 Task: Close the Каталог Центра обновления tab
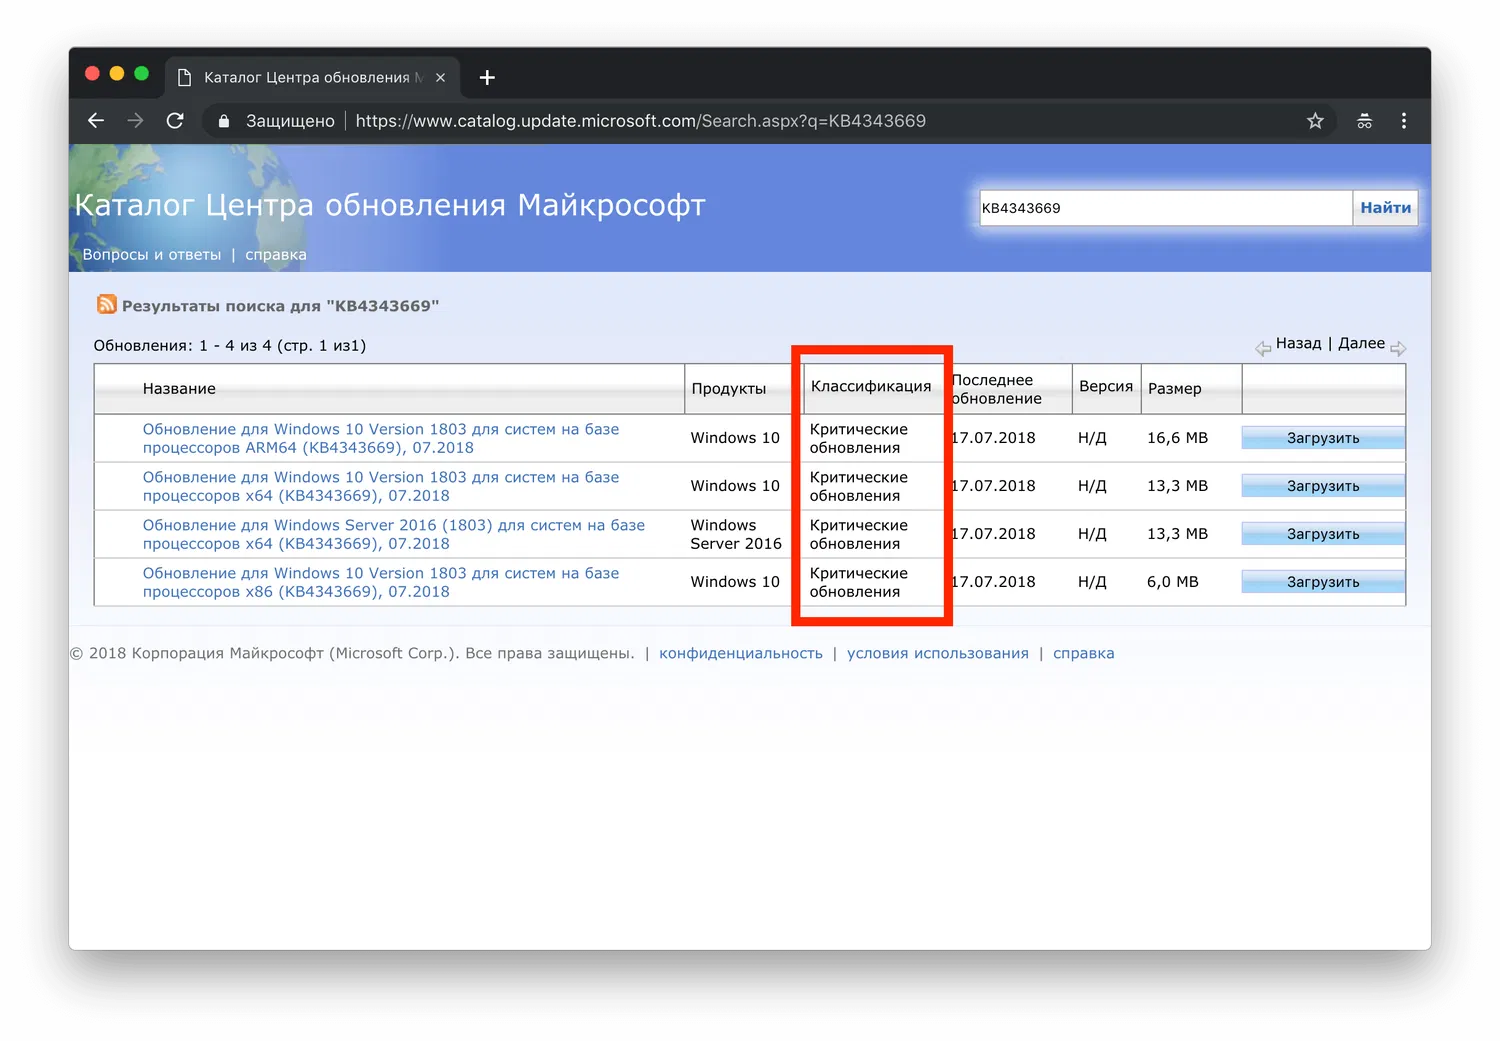click(440, 78)
